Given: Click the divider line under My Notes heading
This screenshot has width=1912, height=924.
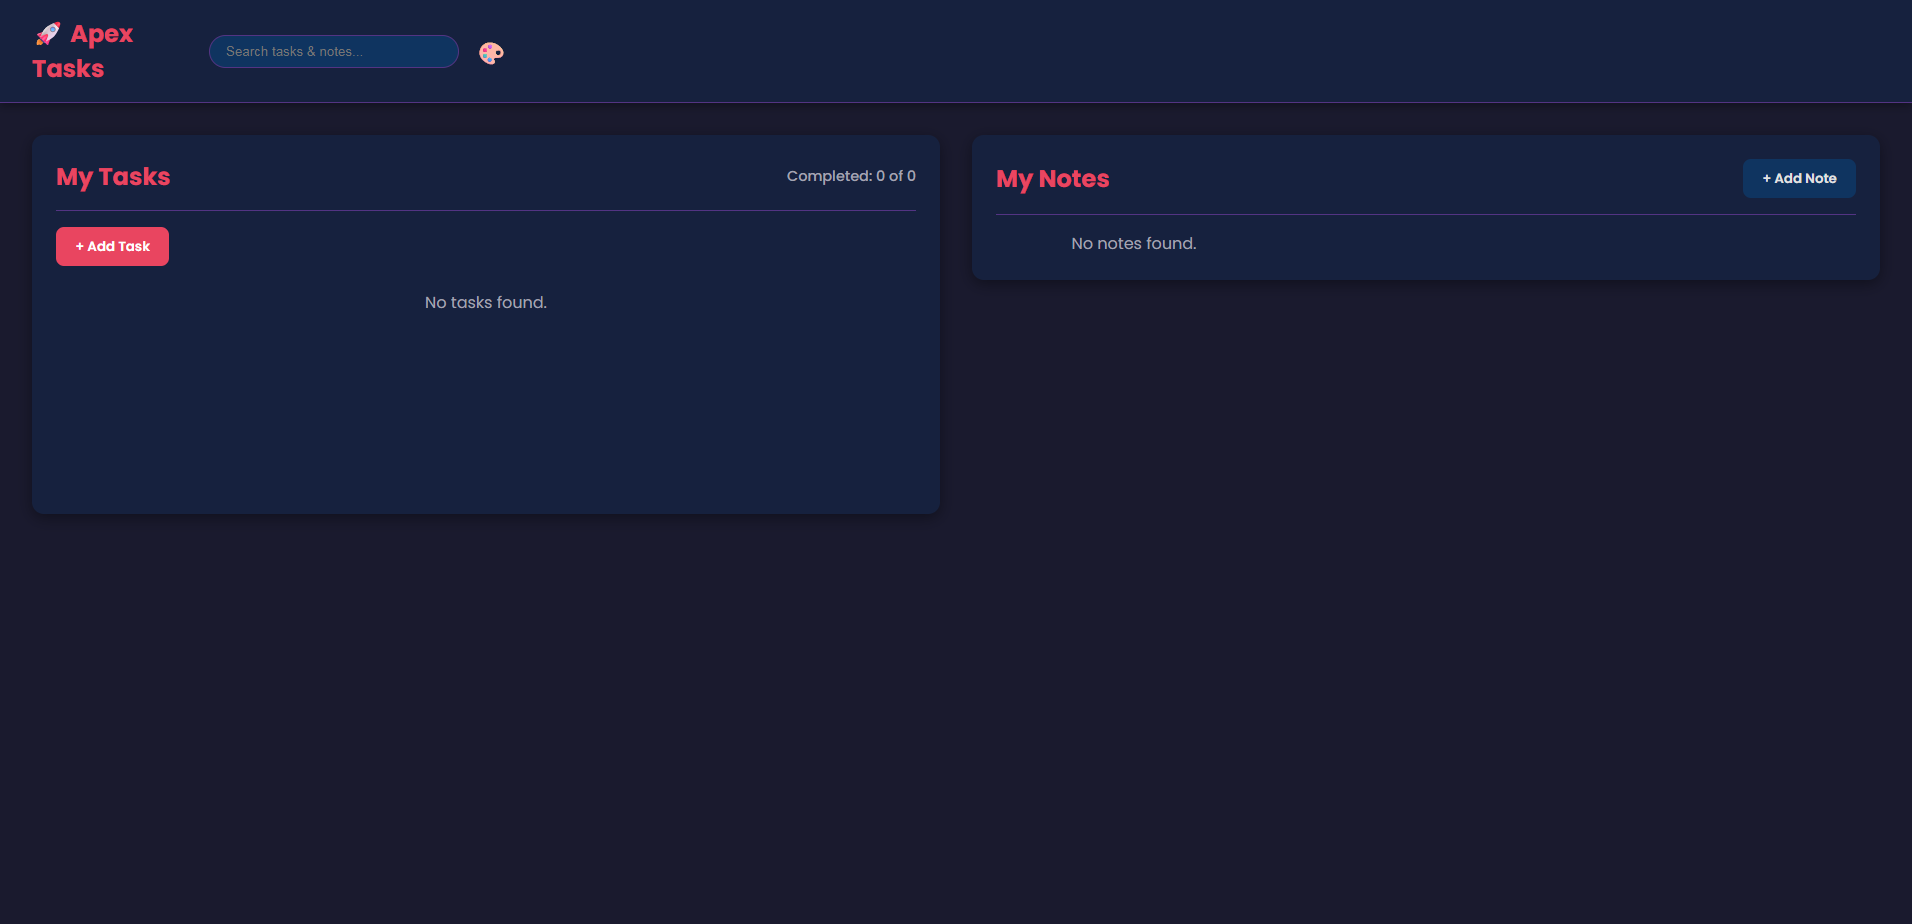Looking at the screenshot, I should tap(1425, 214).
